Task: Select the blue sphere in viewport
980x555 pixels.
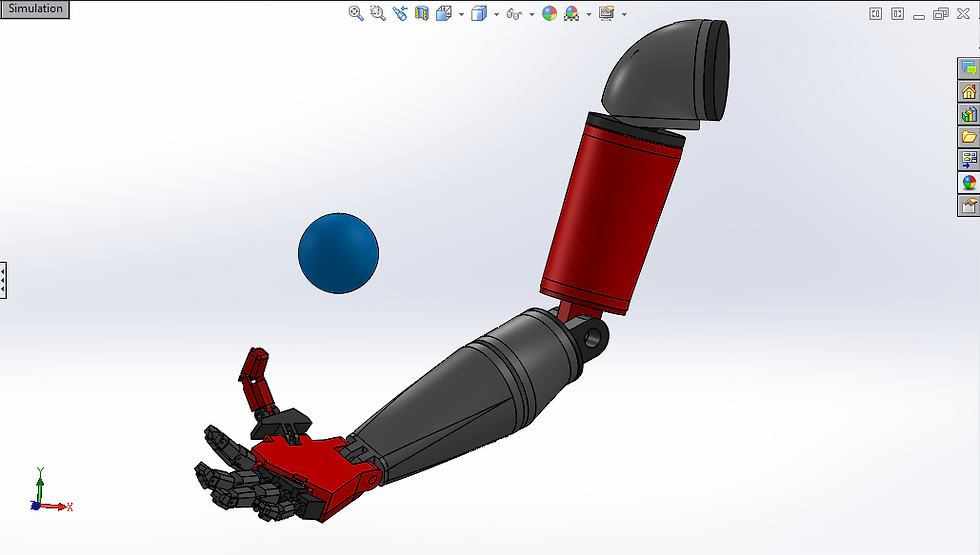Action: (x=338, y=253)
